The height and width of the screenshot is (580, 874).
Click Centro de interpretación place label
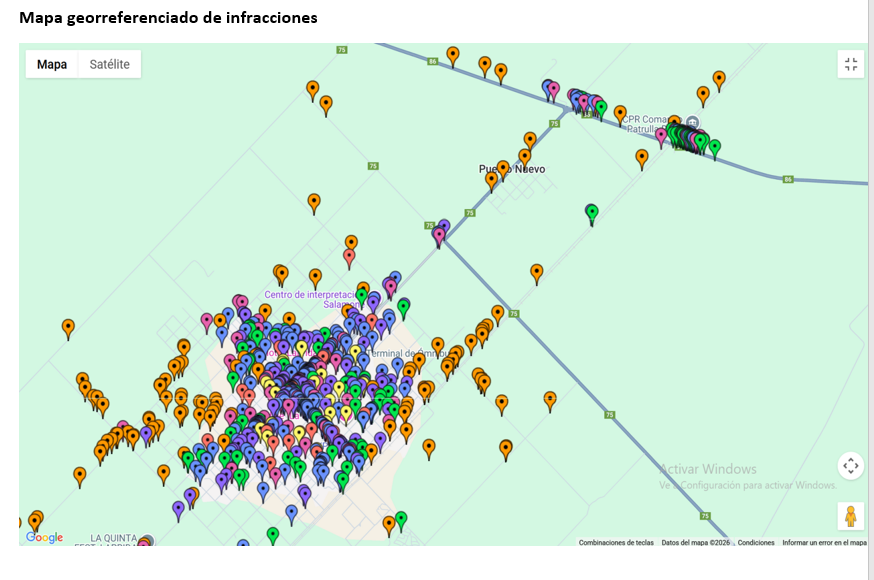click(x=308, y=295)
